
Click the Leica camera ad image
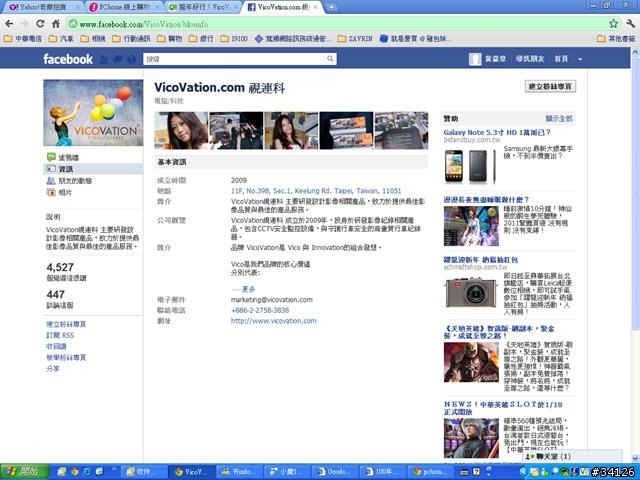tap(471, 292)
